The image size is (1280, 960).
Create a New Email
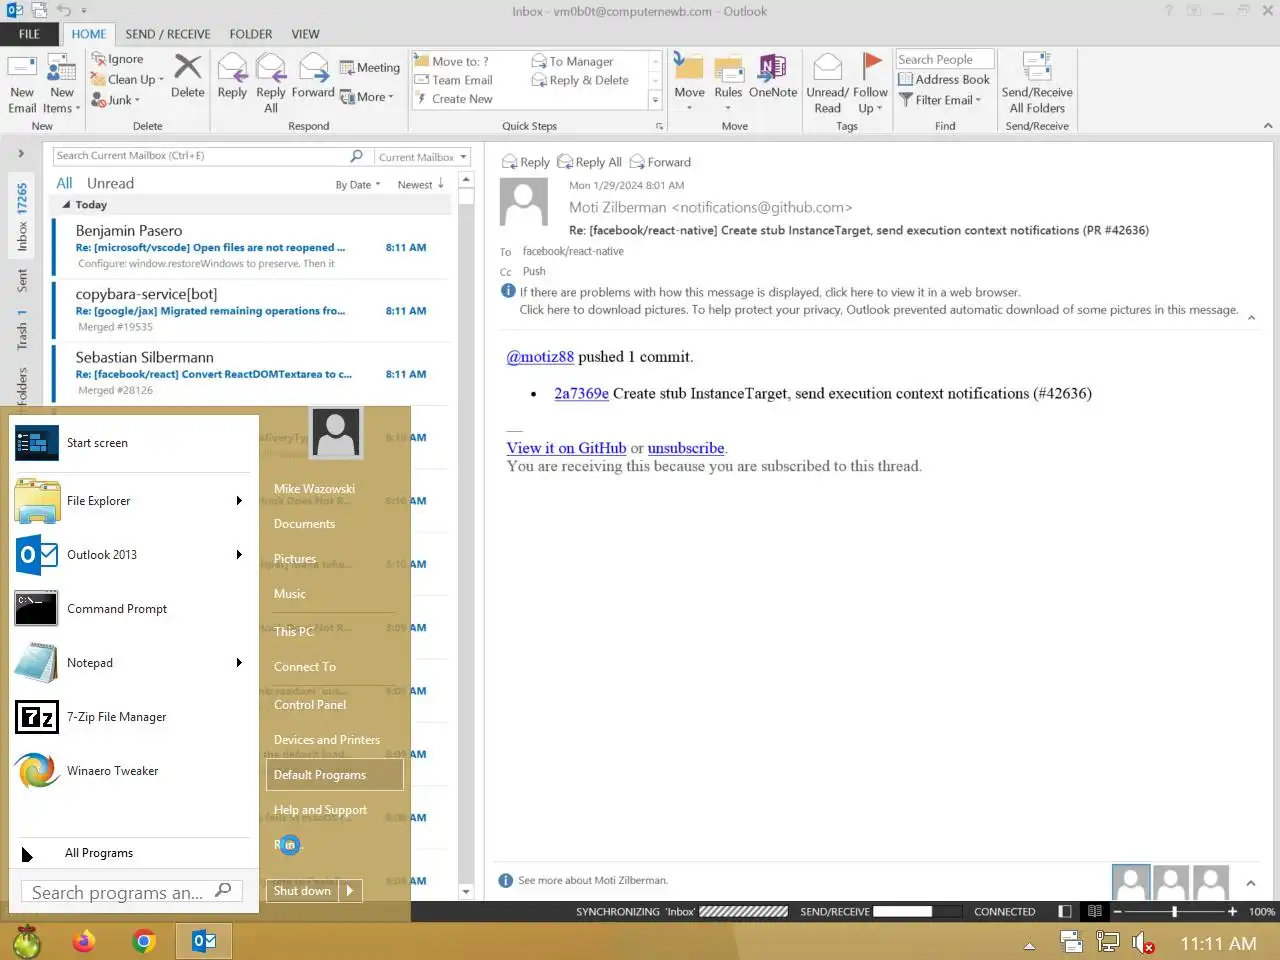22,84
